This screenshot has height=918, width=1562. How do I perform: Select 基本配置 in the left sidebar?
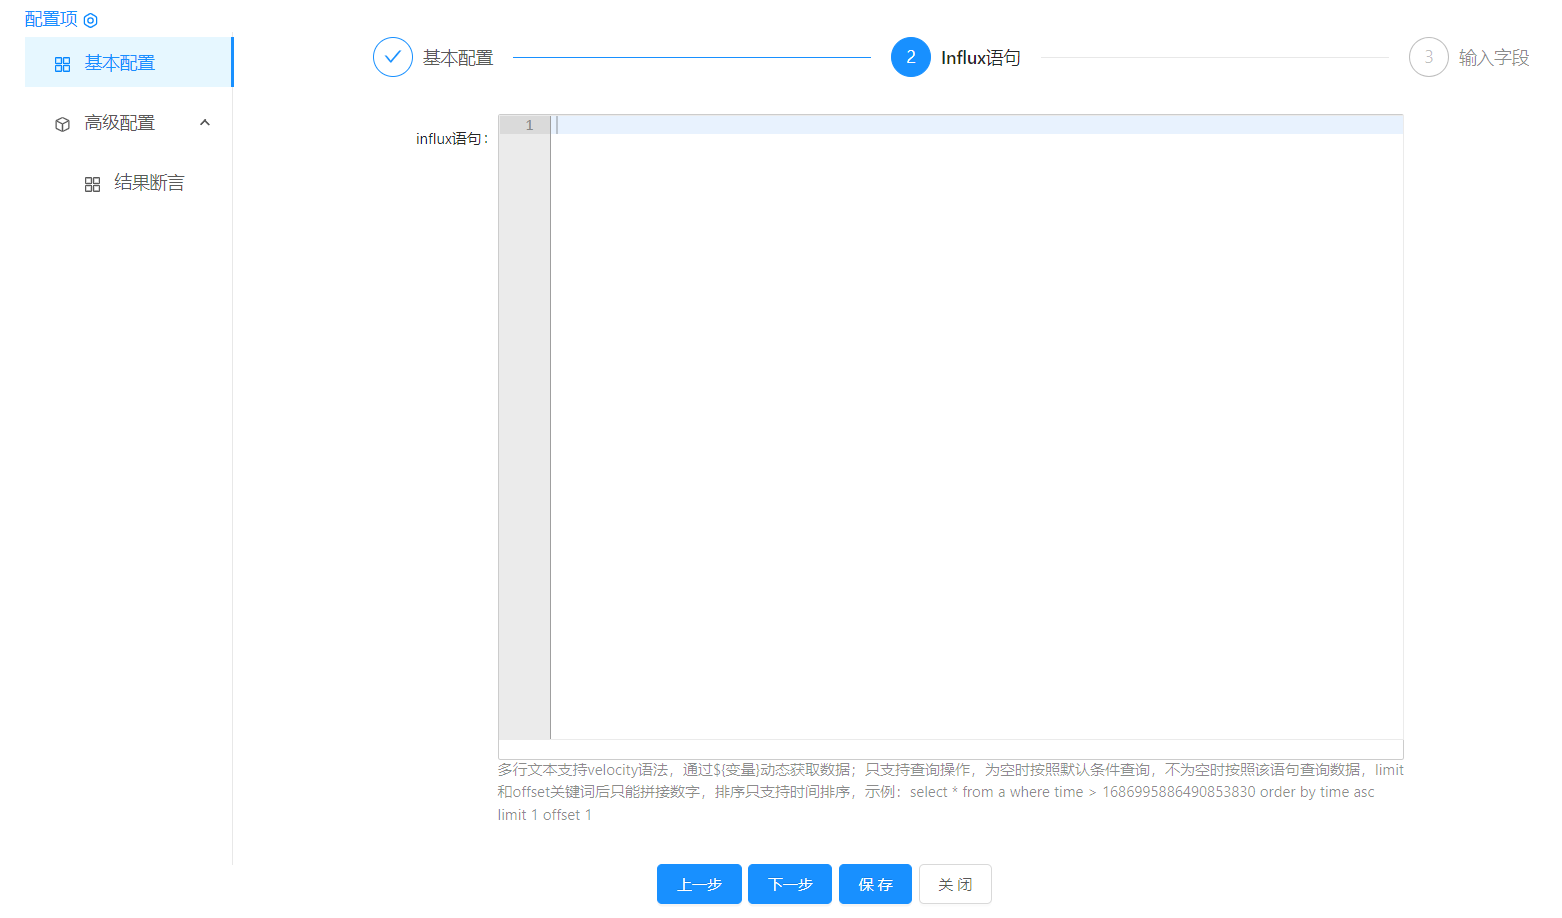click(x=120, y=63)
